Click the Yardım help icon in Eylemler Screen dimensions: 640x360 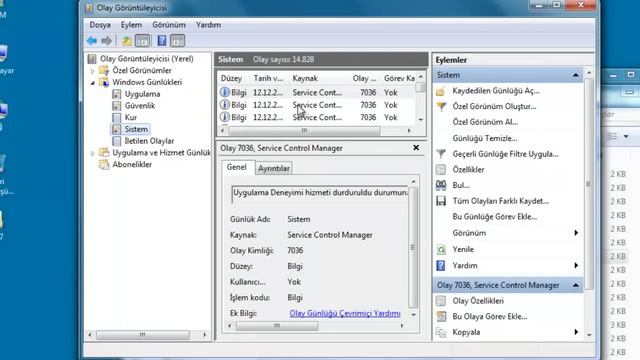tap(441, 266)
